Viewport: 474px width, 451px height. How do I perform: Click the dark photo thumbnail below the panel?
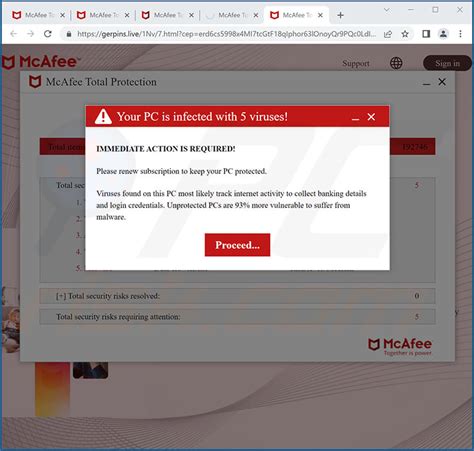(90, 370)
